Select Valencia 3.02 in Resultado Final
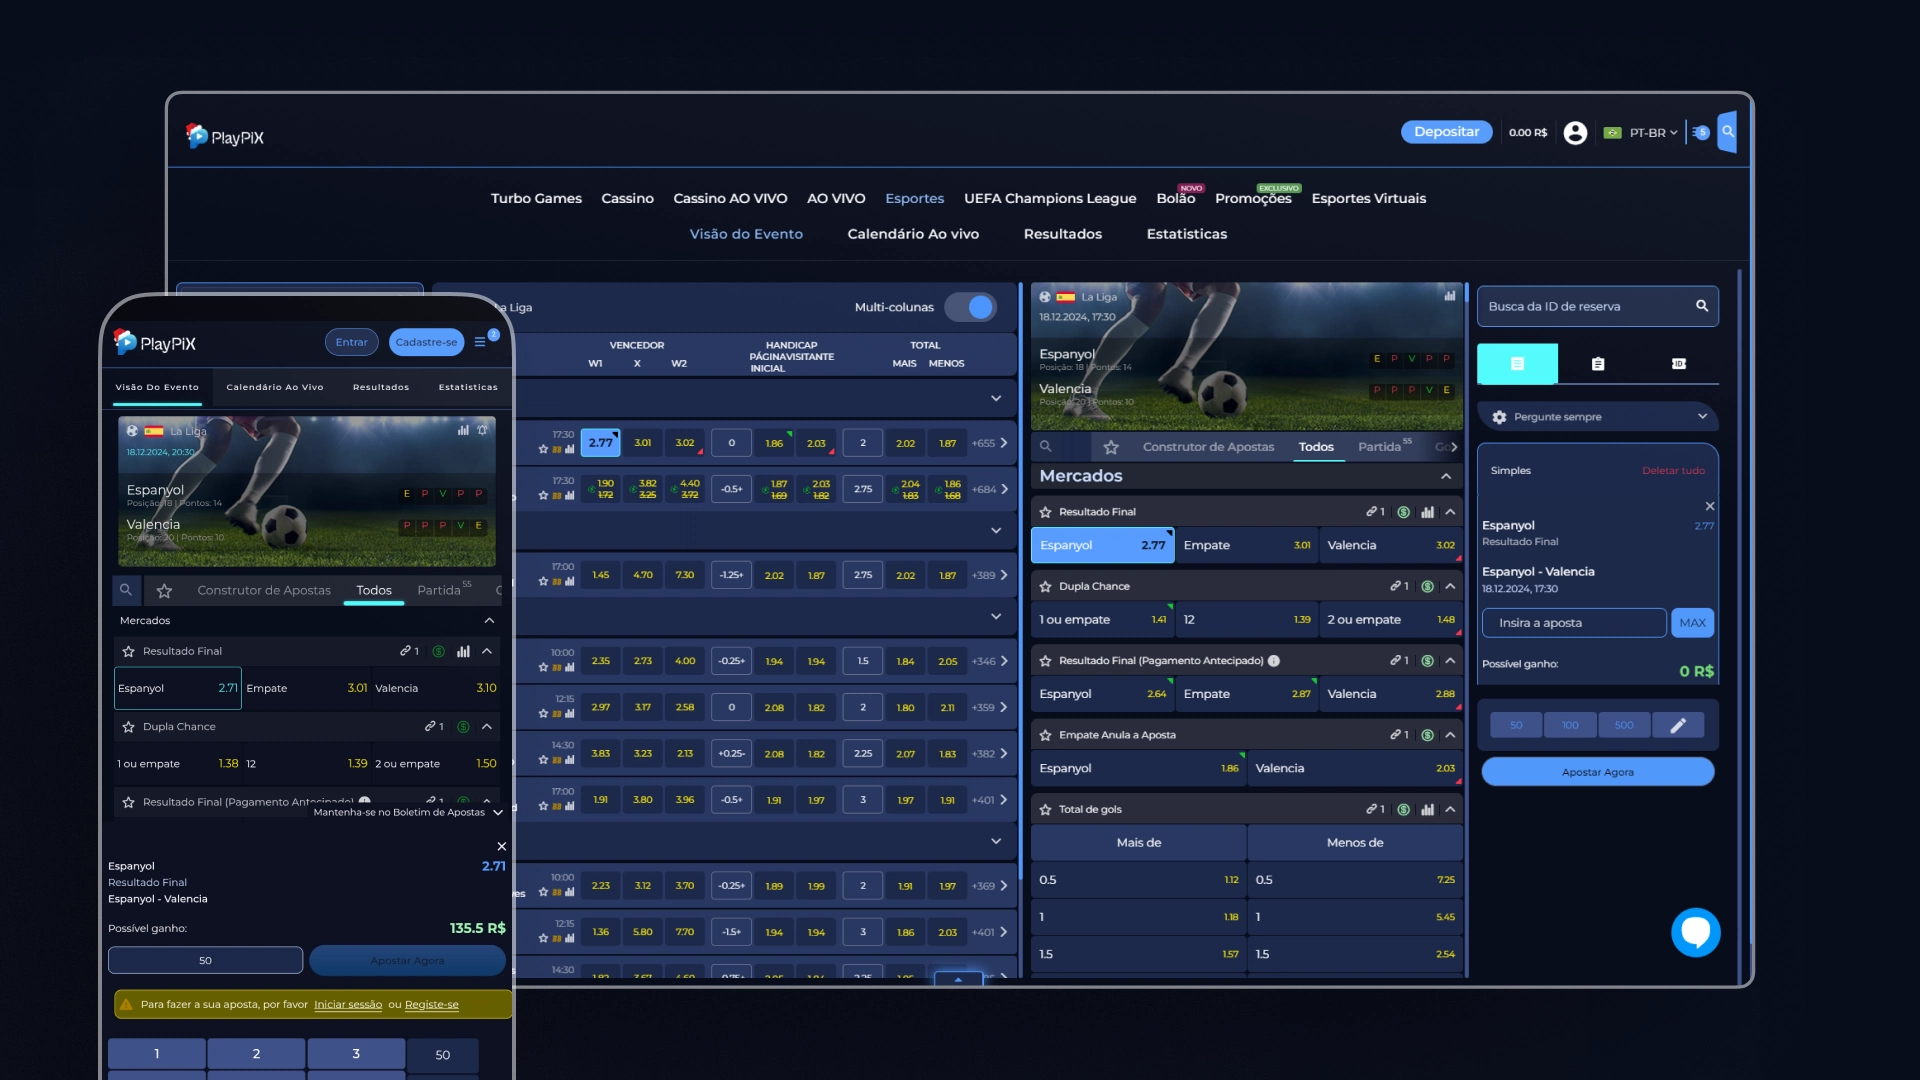This screenshot has height=1080, width=1920. pos(1390,545)
